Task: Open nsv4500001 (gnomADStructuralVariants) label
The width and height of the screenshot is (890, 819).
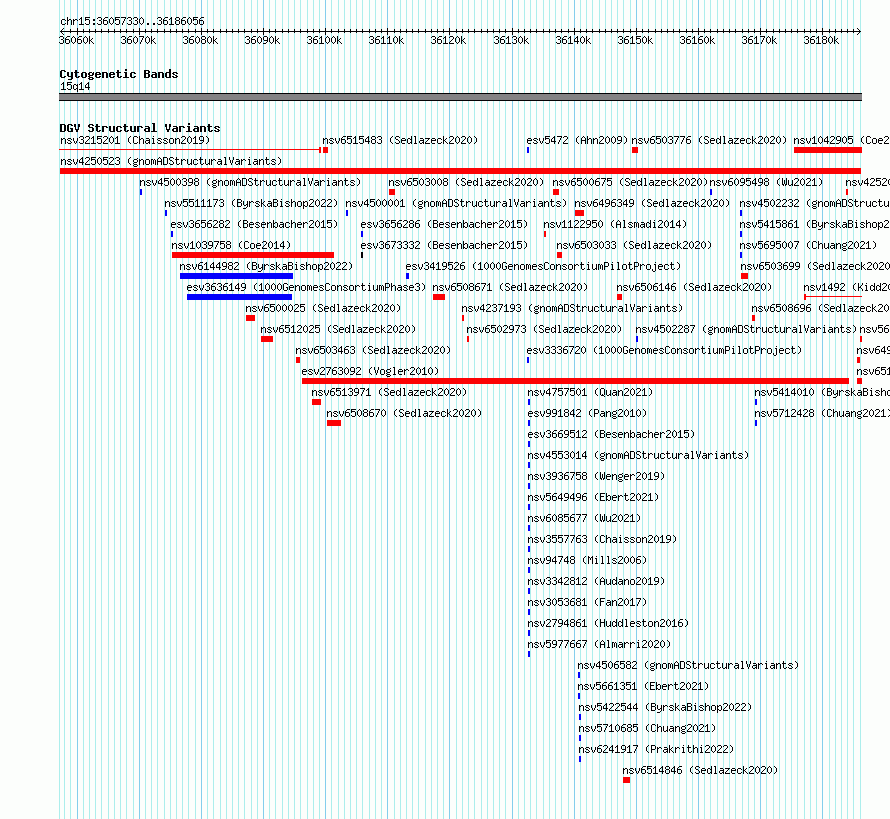Action: click(x=456, y=203)
